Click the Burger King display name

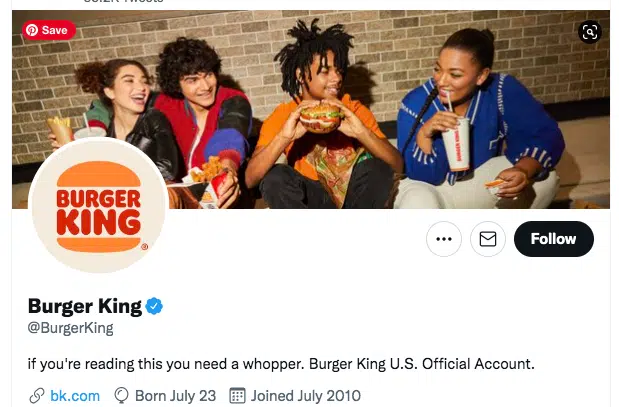(x=85, y=306)
